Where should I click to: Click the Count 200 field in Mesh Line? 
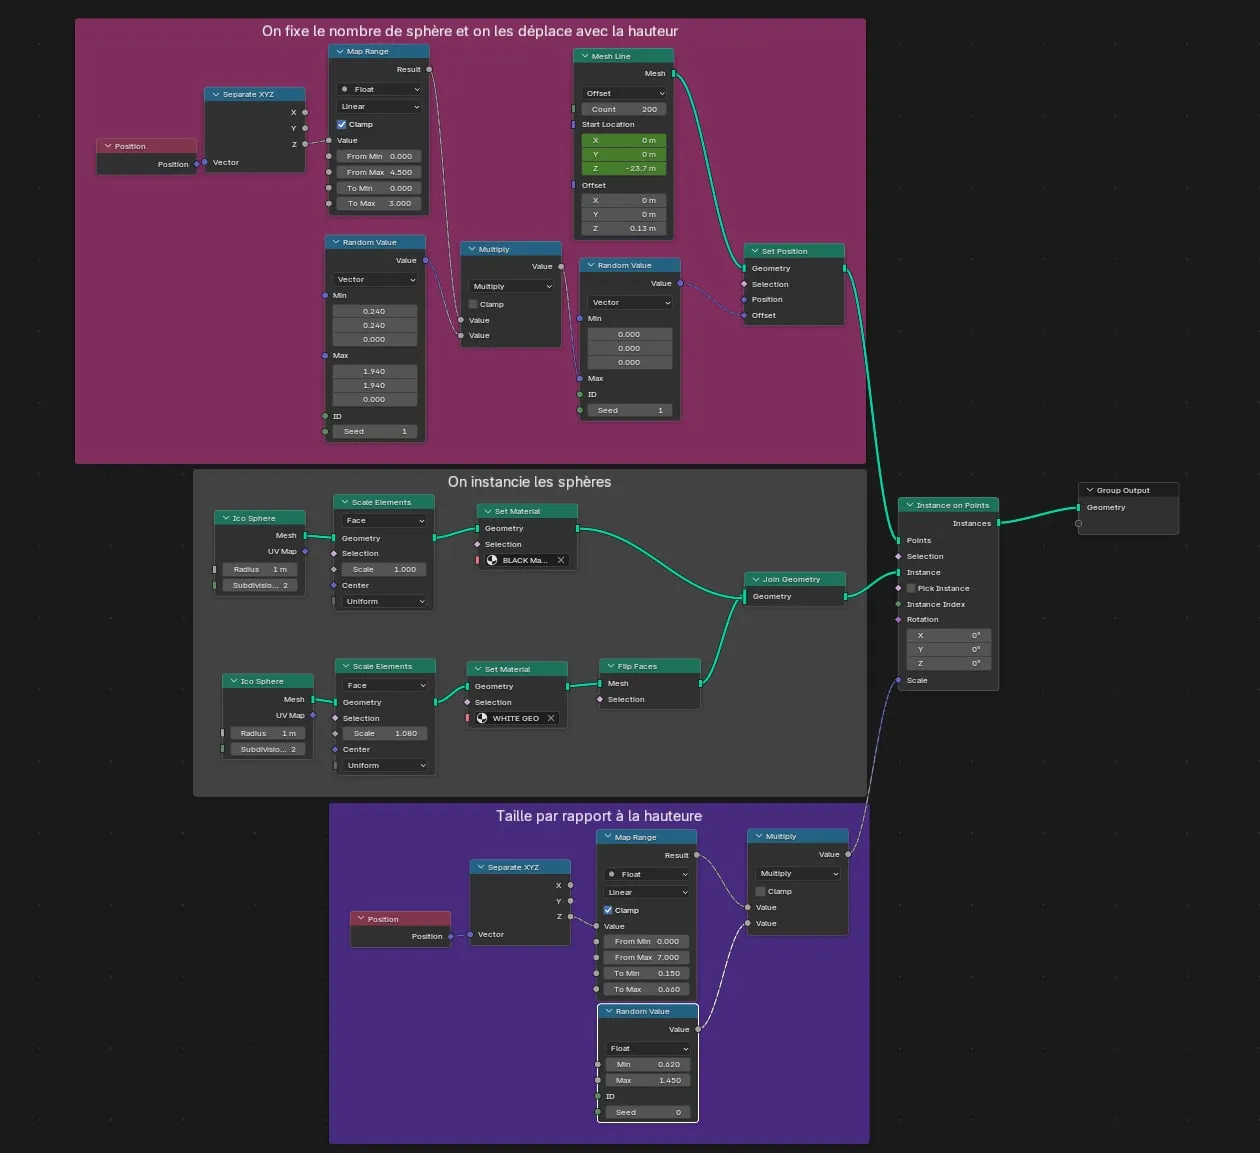[x=624, y=109]
